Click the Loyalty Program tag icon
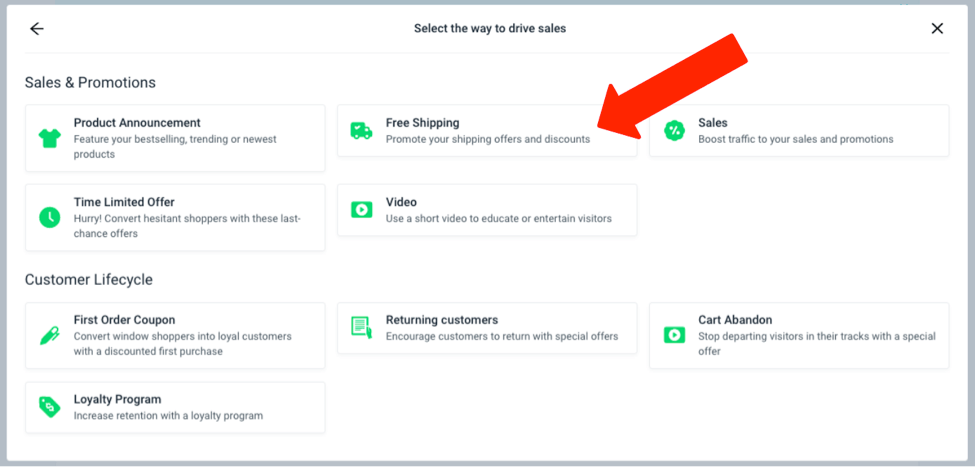Image resolution: width=975 pixels, height=467 pixels. (49, 406)
